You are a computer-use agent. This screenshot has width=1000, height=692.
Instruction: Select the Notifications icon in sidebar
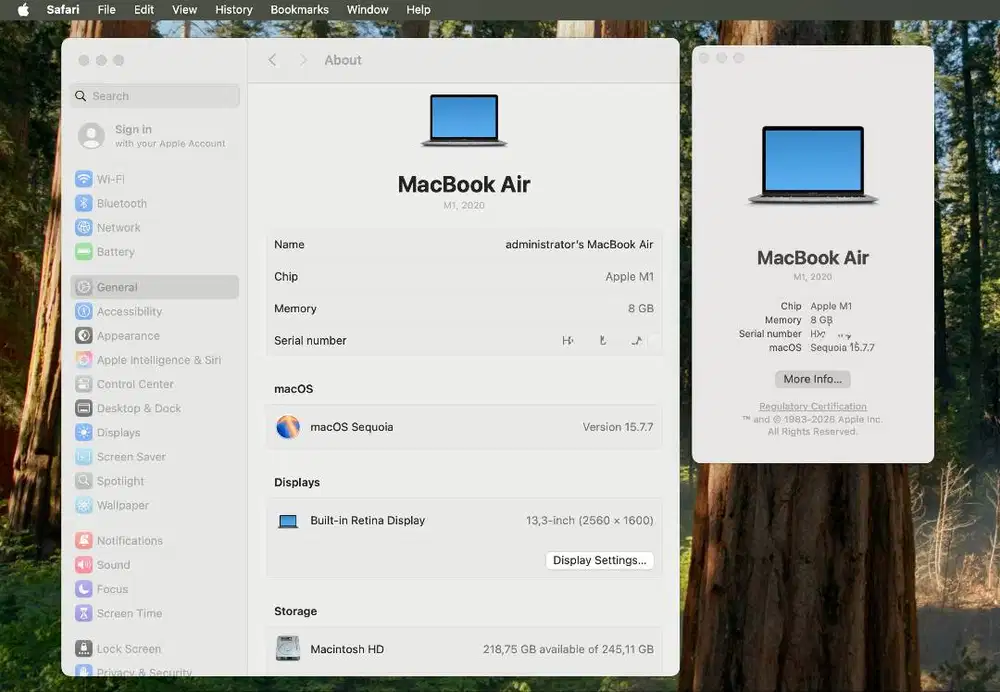click(x=84, y=540)
